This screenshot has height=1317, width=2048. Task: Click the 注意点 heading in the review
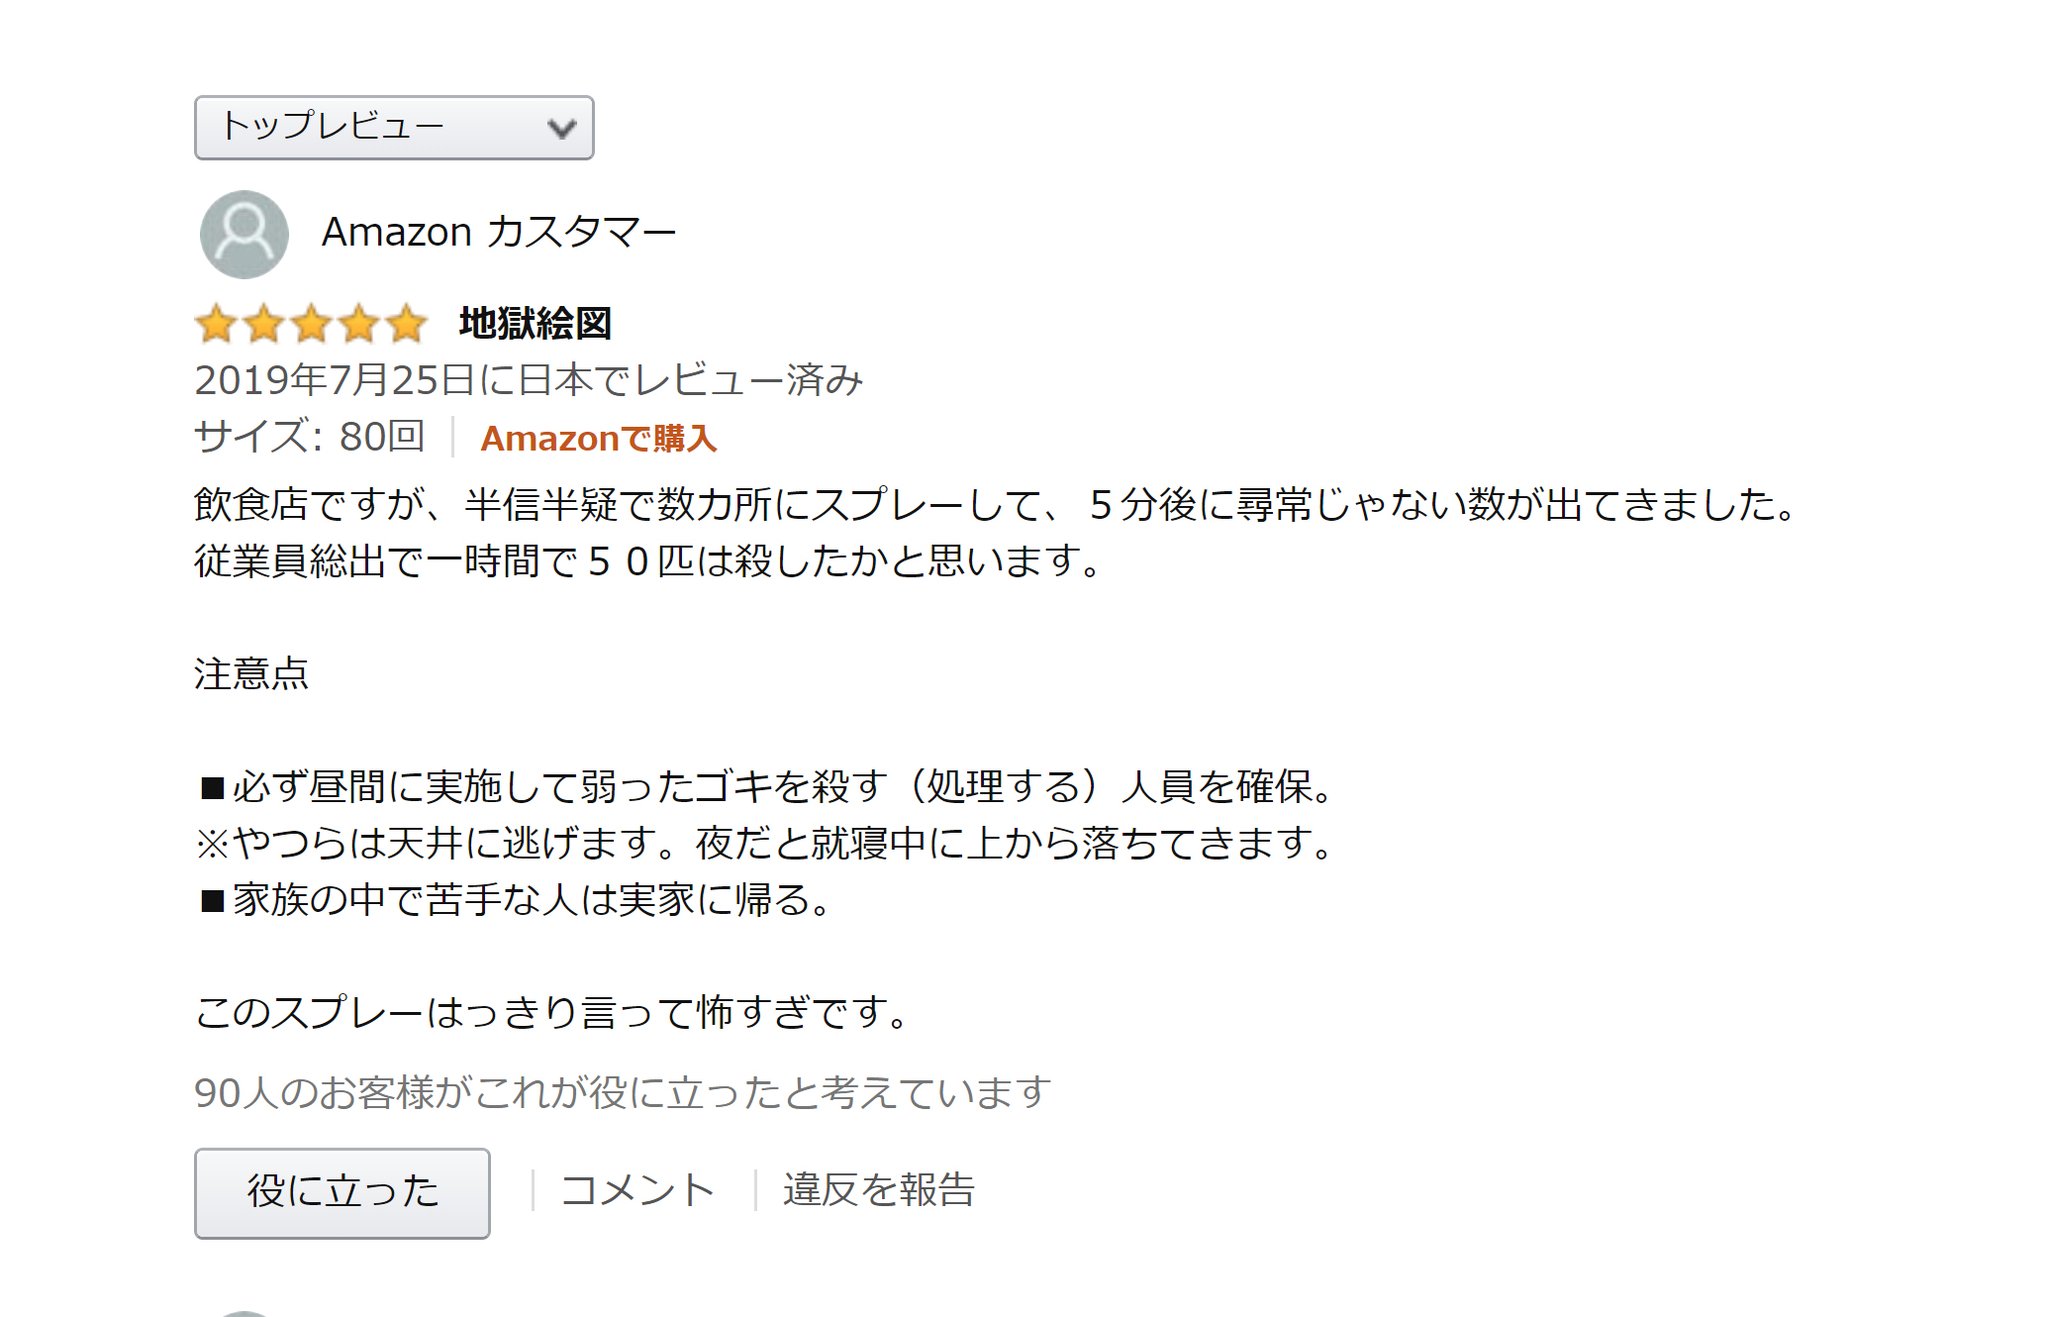[x=252, y=674]
